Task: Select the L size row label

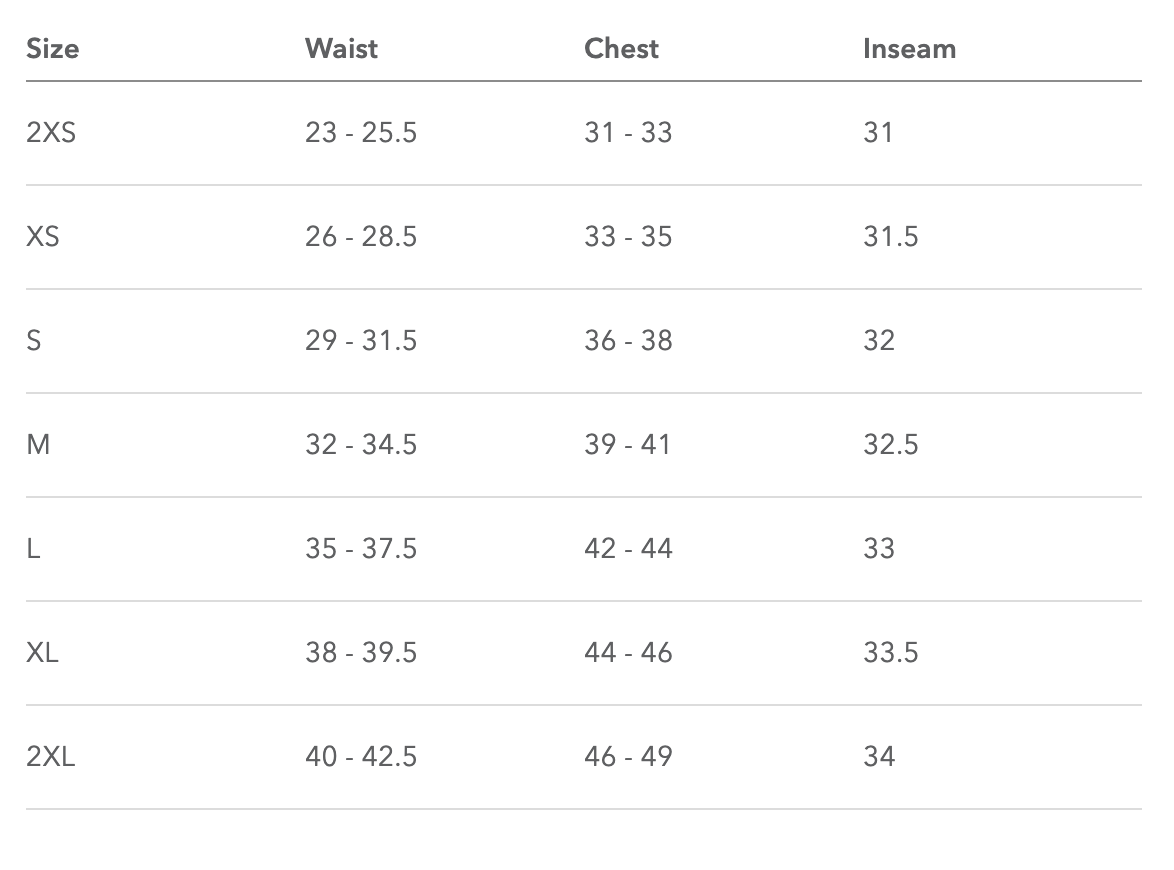Action: (x=33, y=549)
